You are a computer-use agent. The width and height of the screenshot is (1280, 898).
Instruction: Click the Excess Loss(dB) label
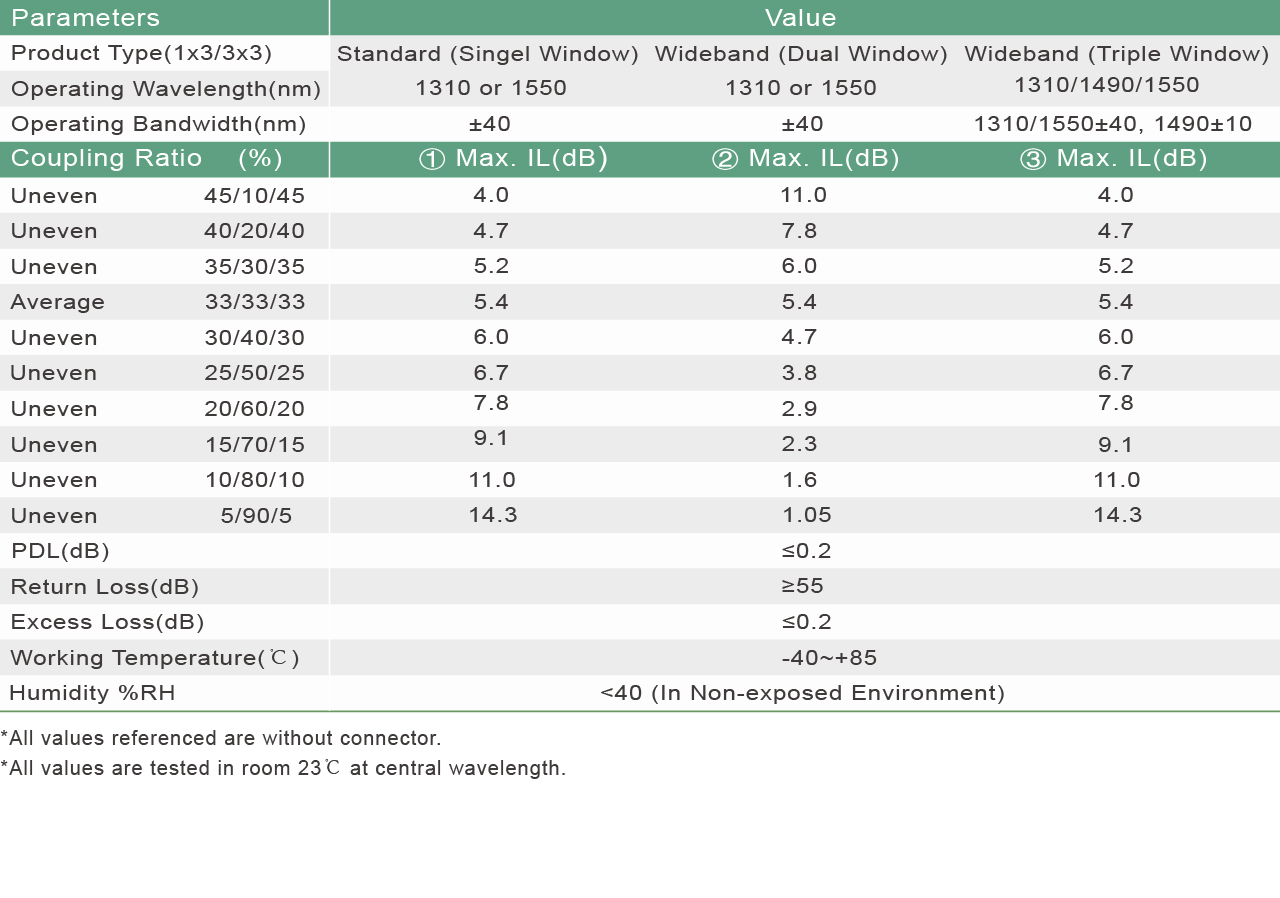coord(107,622)
